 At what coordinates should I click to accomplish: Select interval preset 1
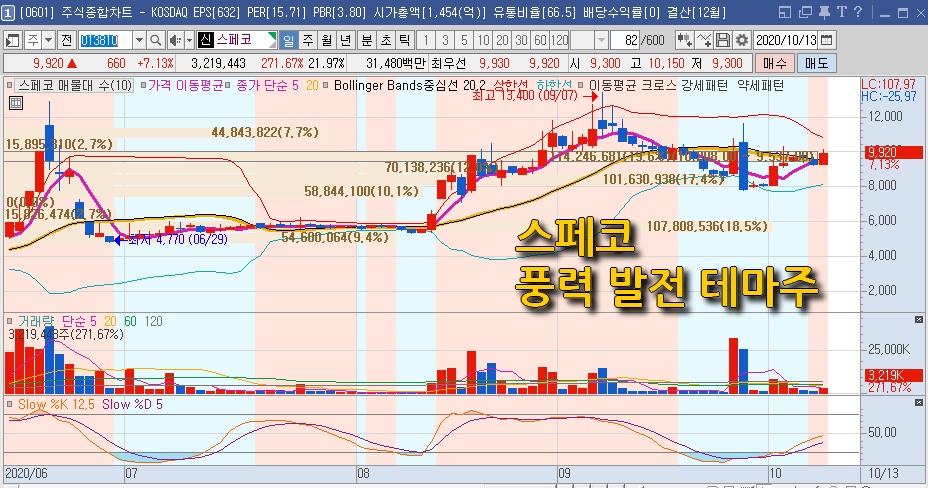[426, 40]
